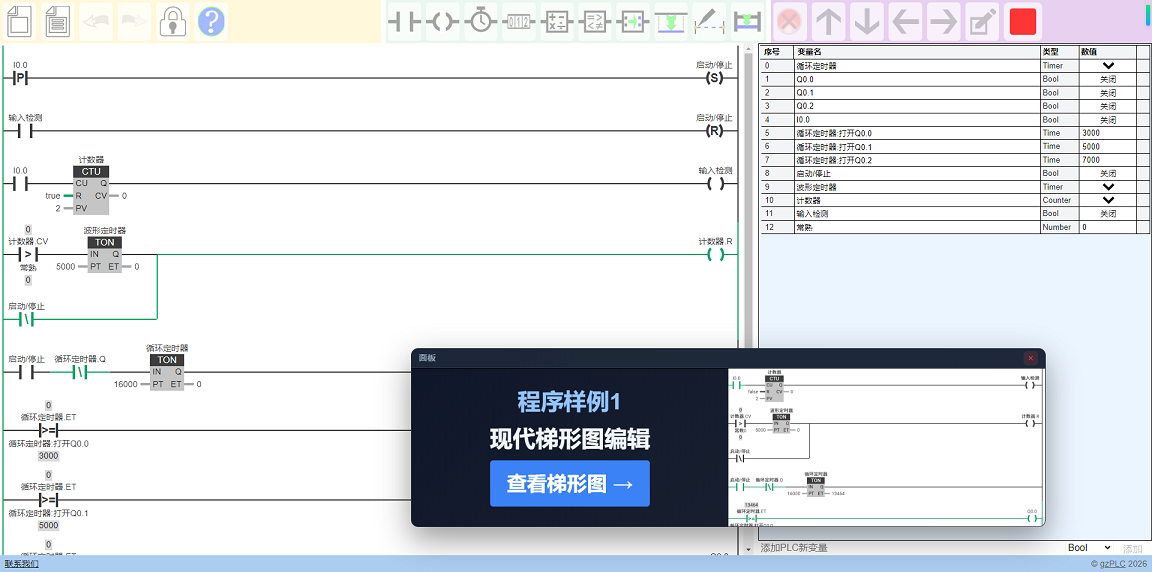Screen dimensions: 1152x572
Task: Click the insert branch between rails icon
Action: tap(748, 22)
